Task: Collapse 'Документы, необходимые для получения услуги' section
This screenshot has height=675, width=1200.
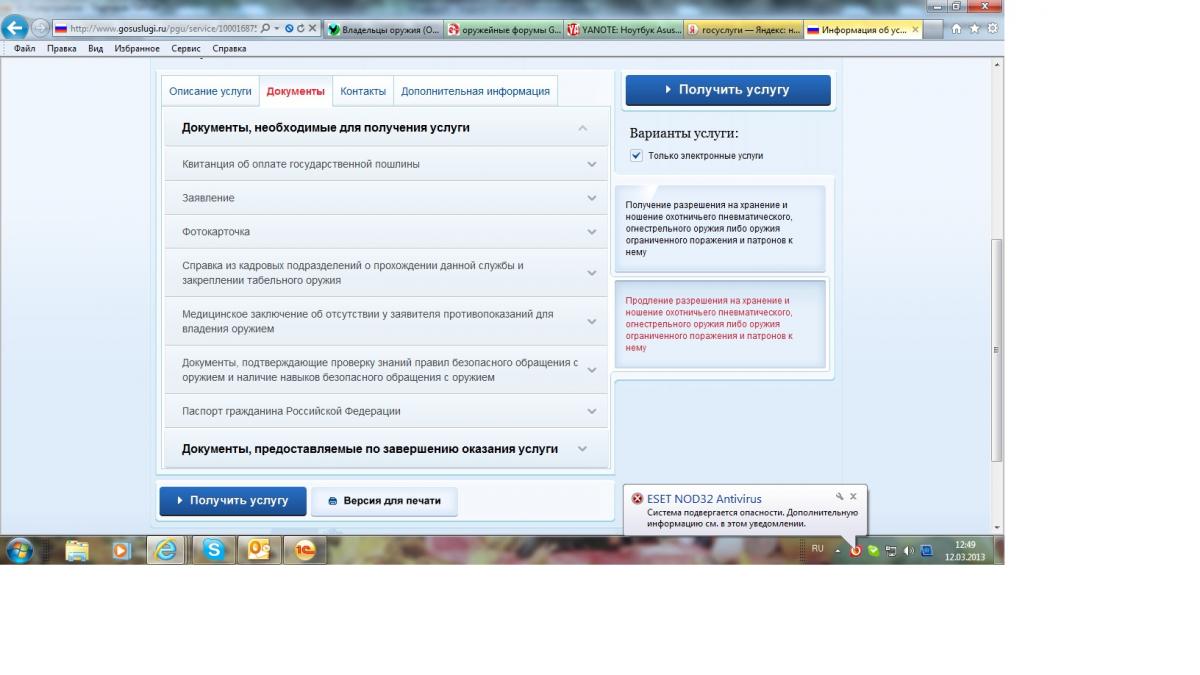Action: [x=582, y=128]
